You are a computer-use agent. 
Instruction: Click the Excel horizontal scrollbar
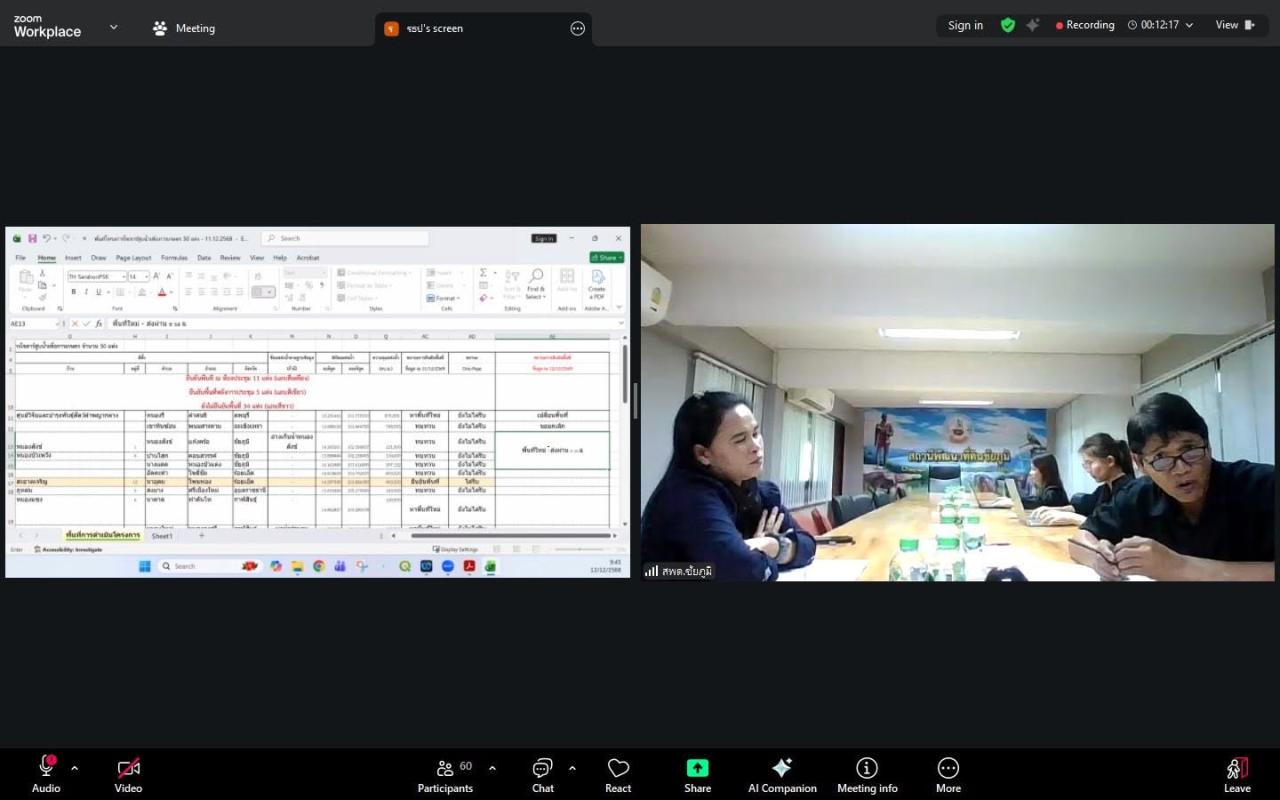510,536
